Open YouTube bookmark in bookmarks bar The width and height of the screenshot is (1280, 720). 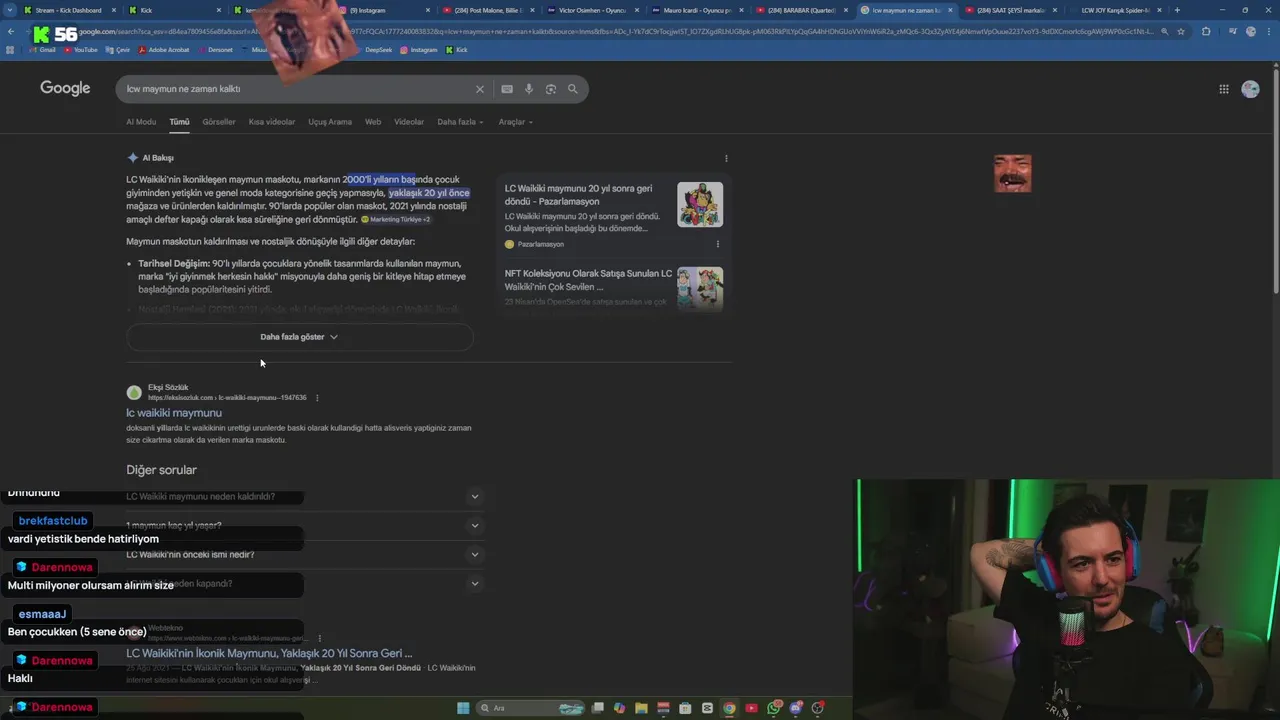81,49
